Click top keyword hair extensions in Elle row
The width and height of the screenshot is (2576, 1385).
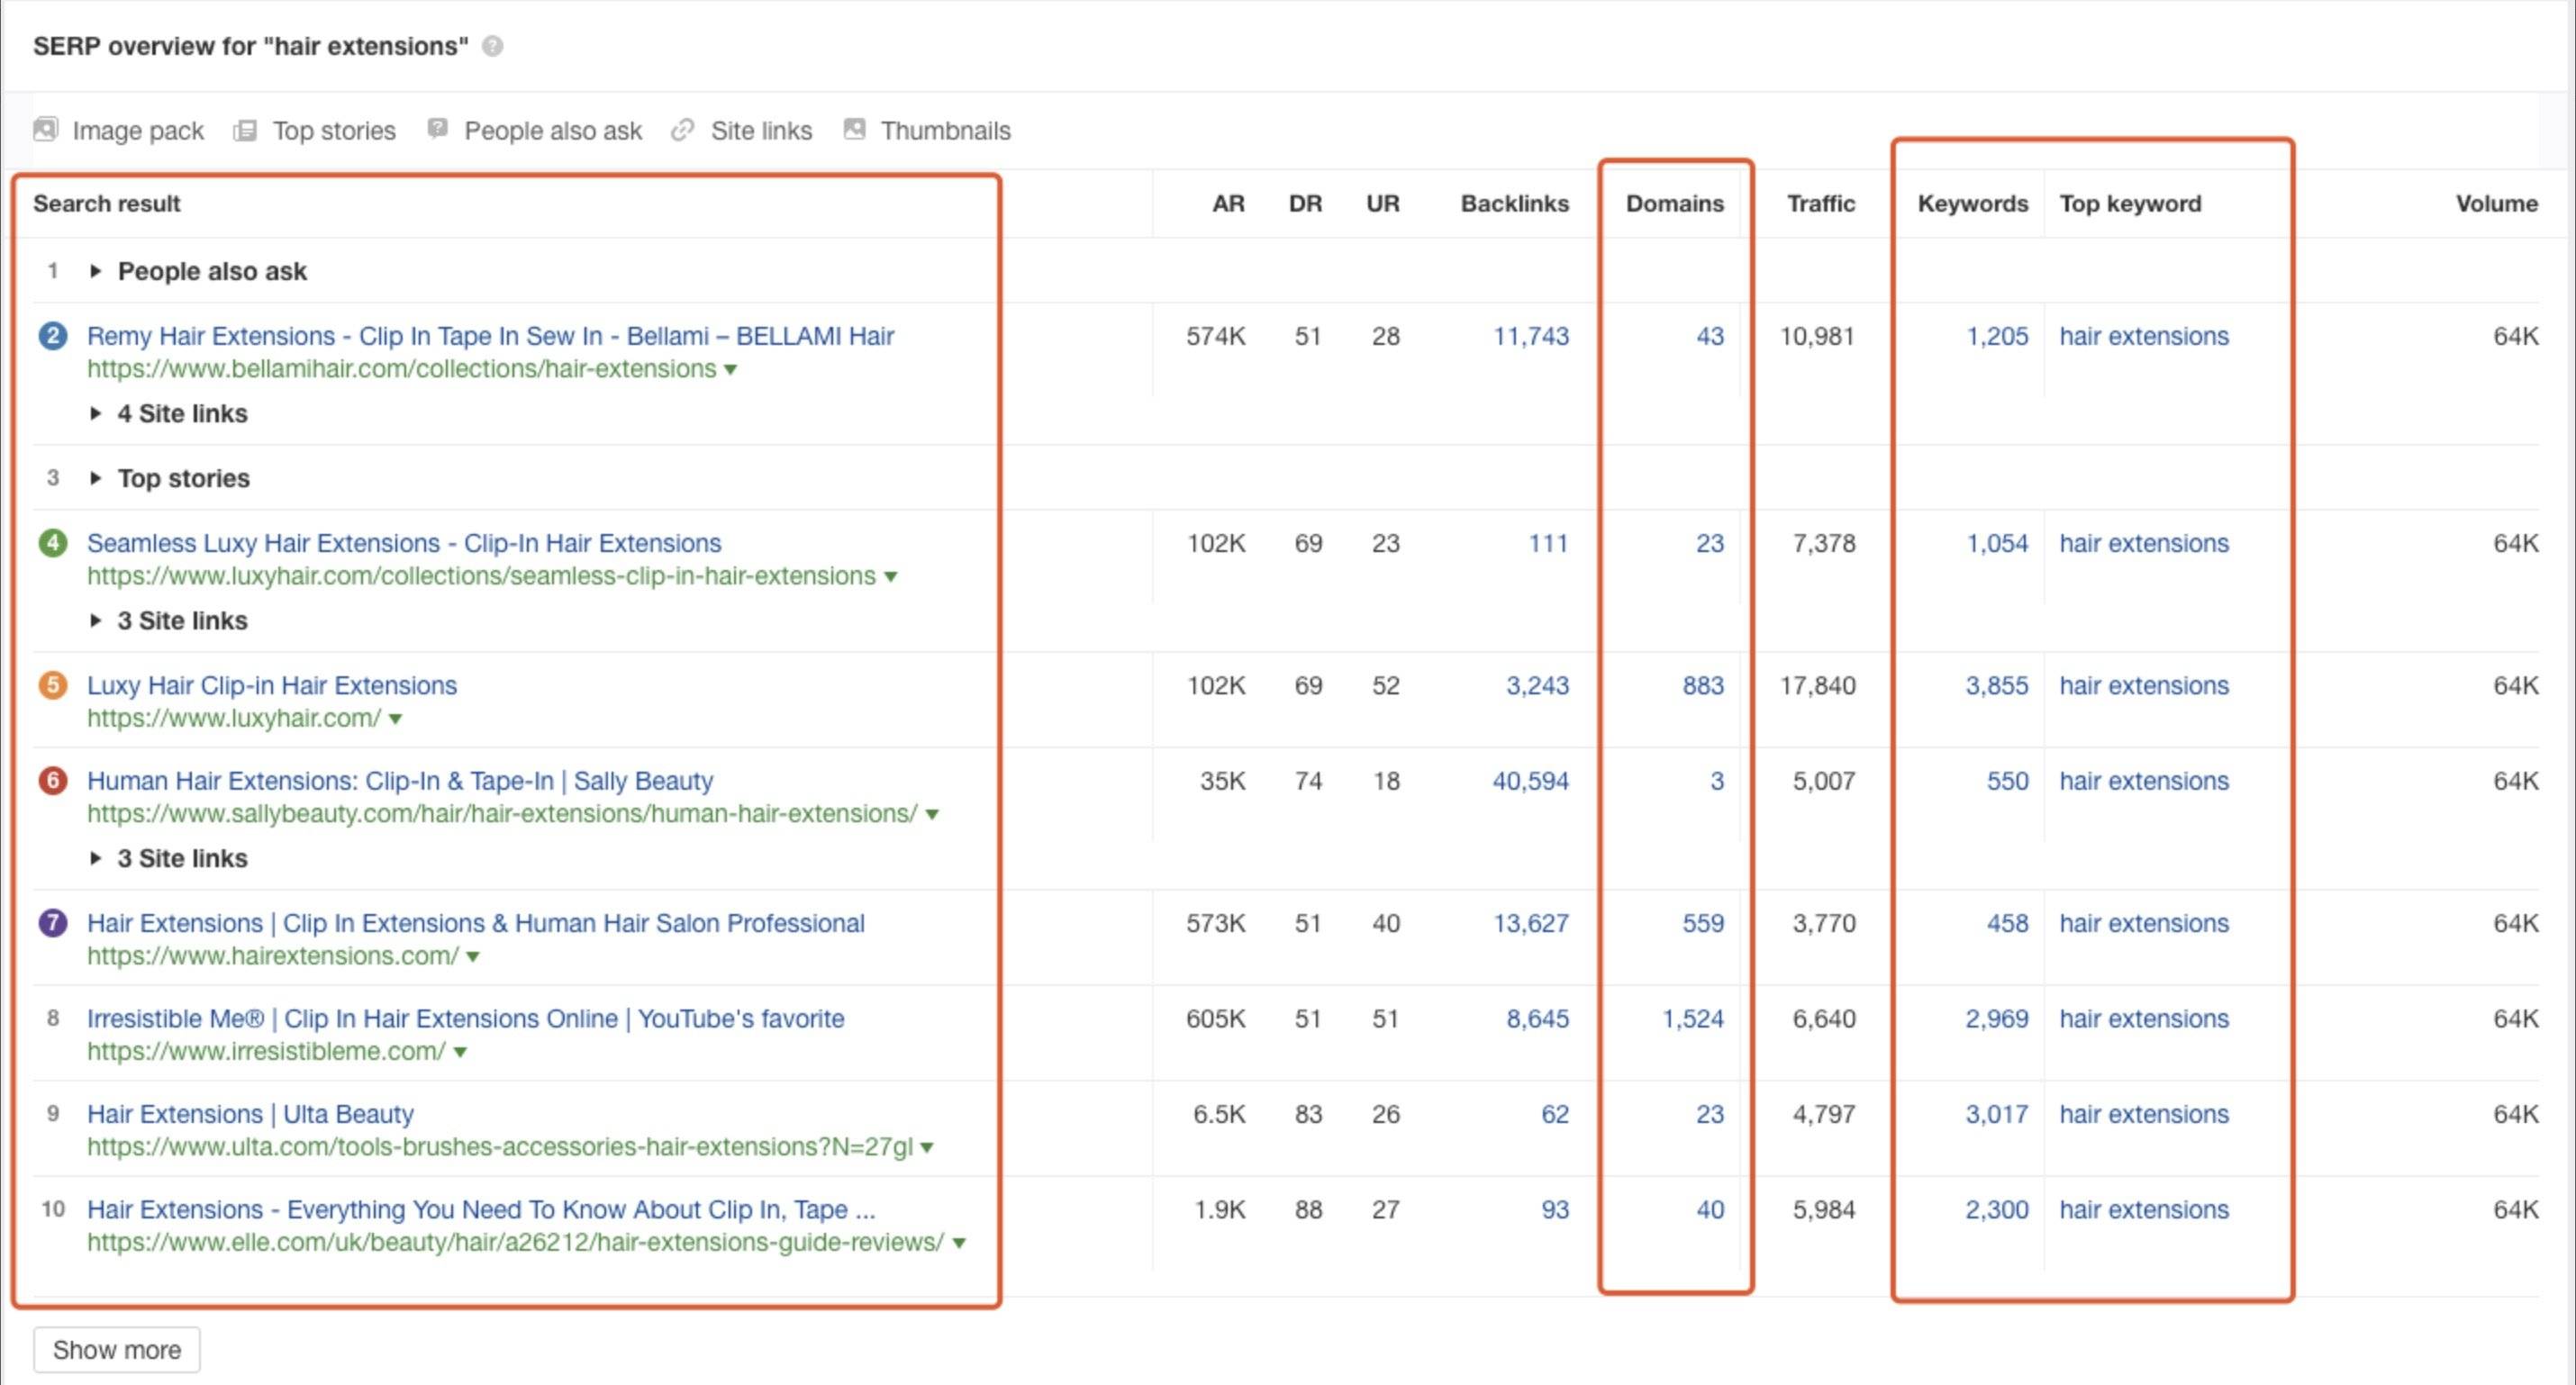(2144, 1209)
